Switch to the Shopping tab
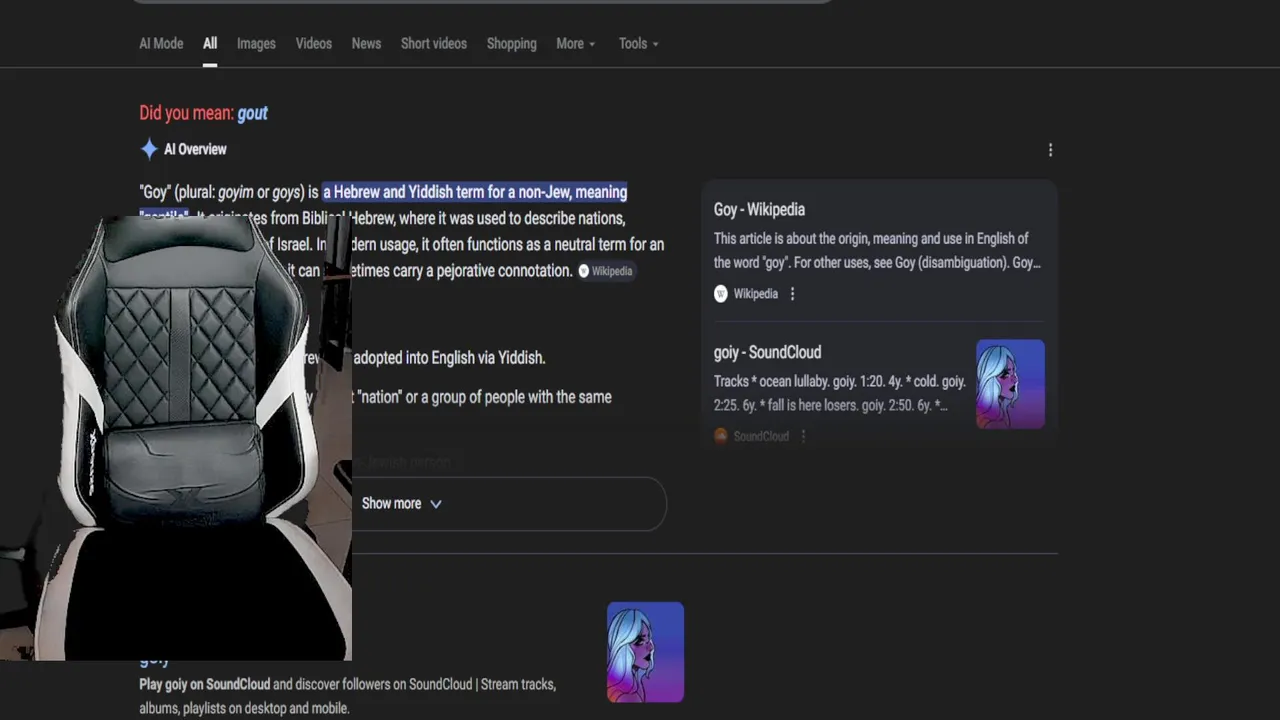 (511, 44)
